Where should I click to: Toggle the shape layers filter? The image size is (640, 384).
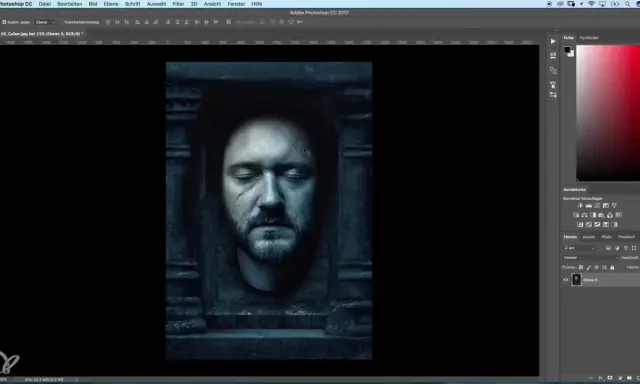pos(634,248)
